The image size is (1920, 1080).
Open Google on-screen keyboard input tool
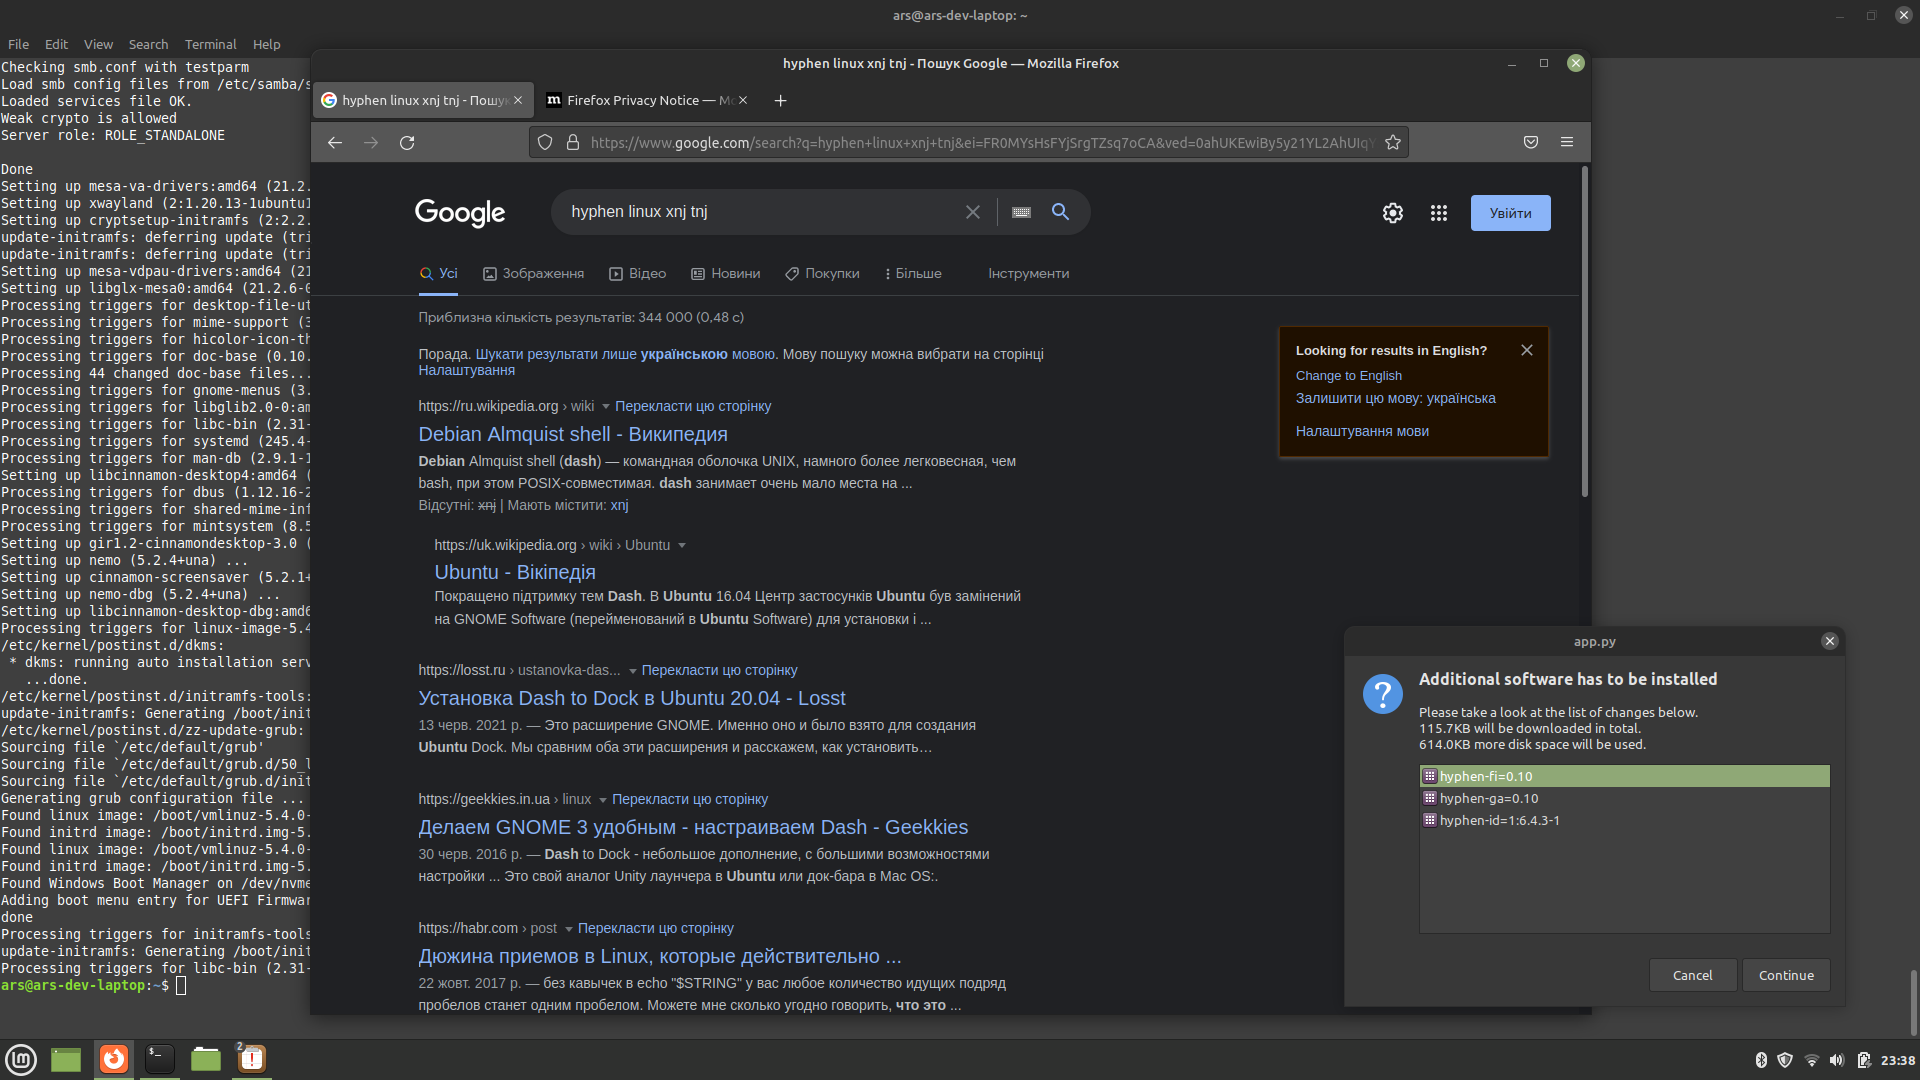coord(1021,212)
